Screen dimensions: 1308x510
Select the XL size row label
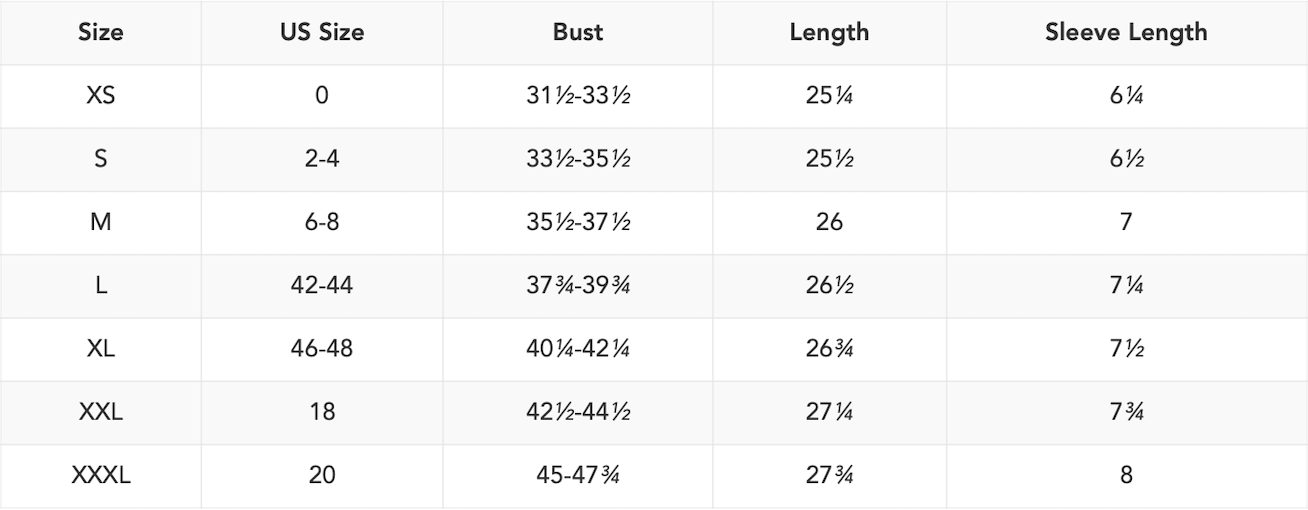pyautogui.click(x=100, y=349)
